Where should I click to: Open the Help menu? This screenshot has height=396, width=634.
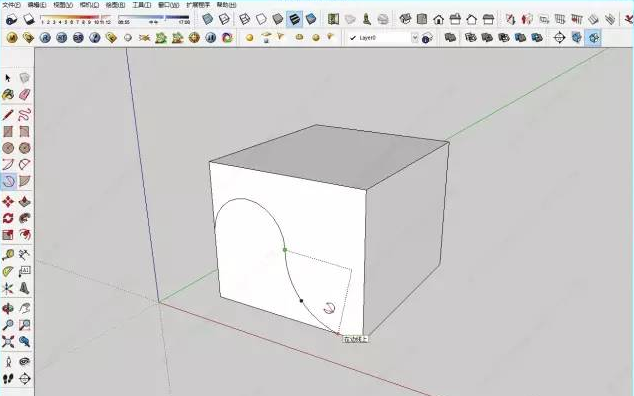[x=226, y=5]
